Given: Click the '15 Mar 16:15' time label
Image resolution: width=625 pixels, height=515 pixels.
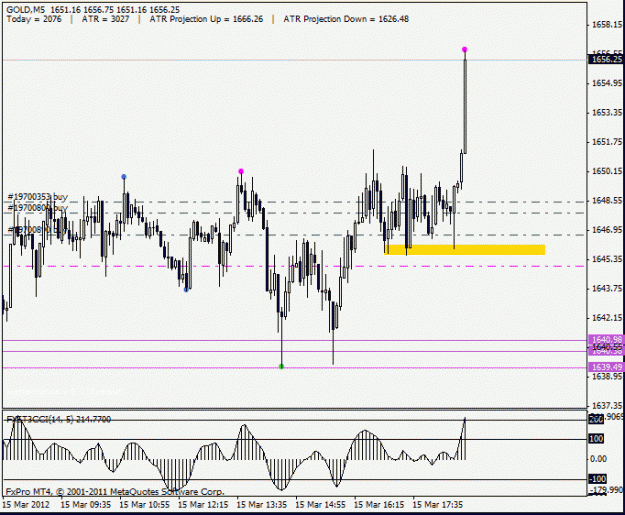Looking at the screenshot, I should (379, 505).
